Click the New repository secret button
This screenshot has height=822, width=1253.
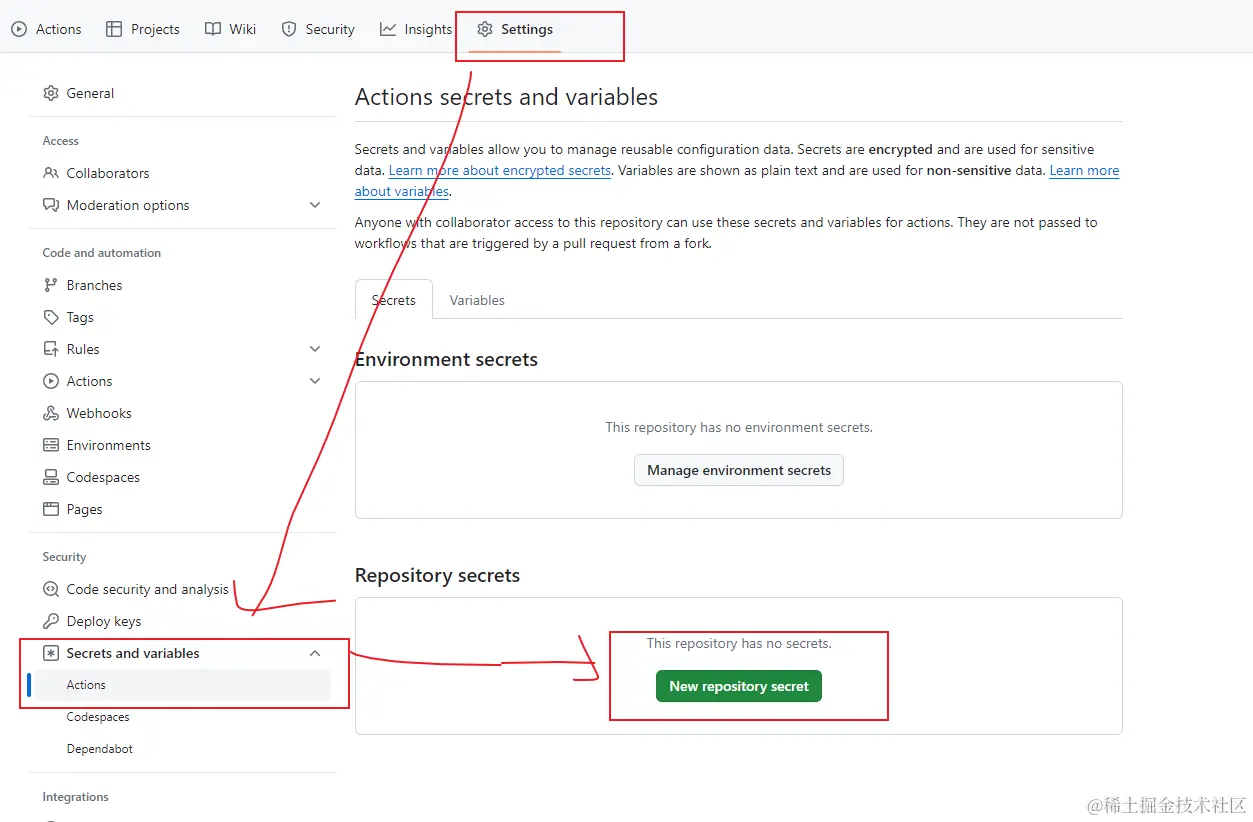[x=739, y=686]
